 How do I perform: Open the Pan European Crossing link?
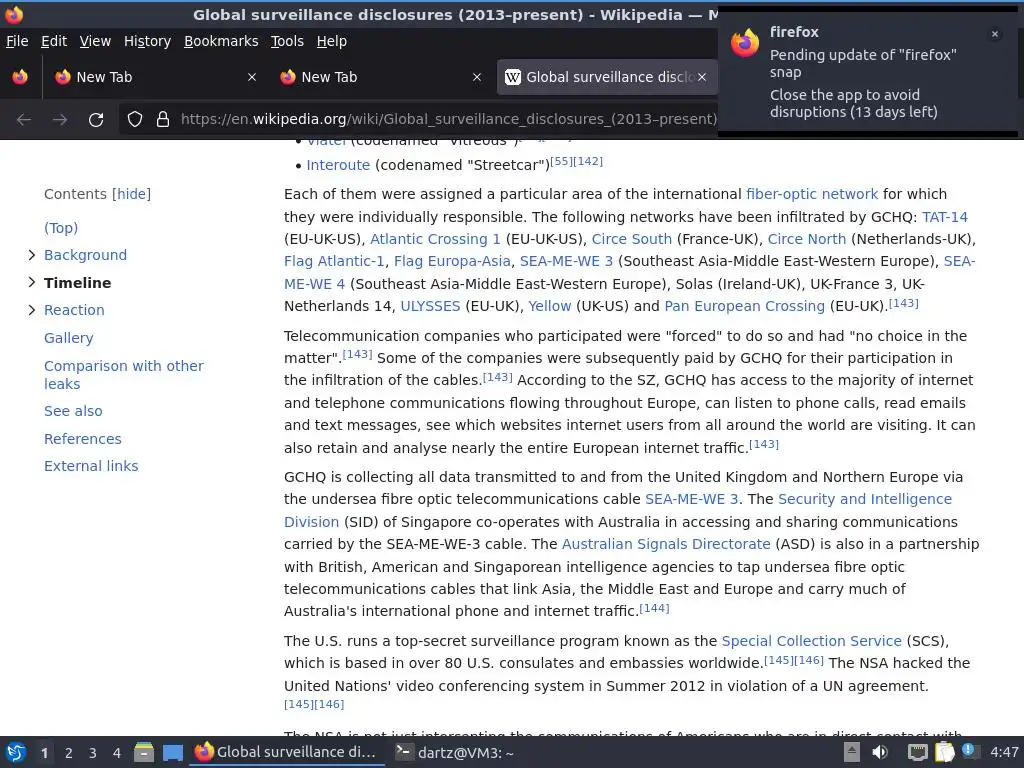[744, 306]
